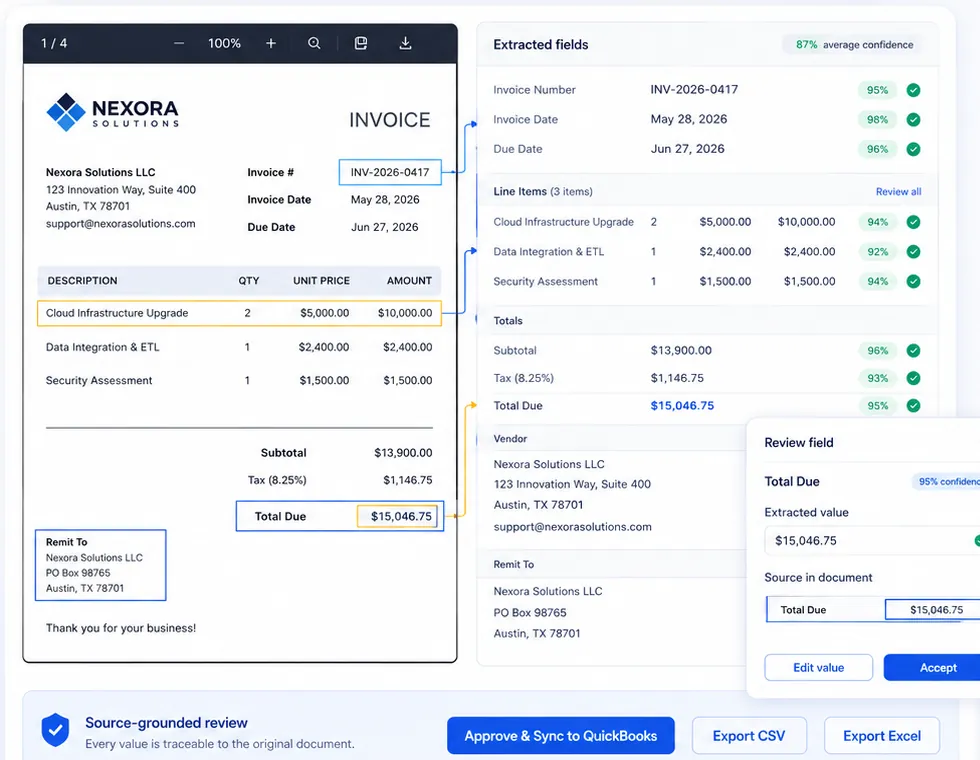Click Edit value in Review field panel
This screenshot has height=760, width=980.
[x=818, y=668]
